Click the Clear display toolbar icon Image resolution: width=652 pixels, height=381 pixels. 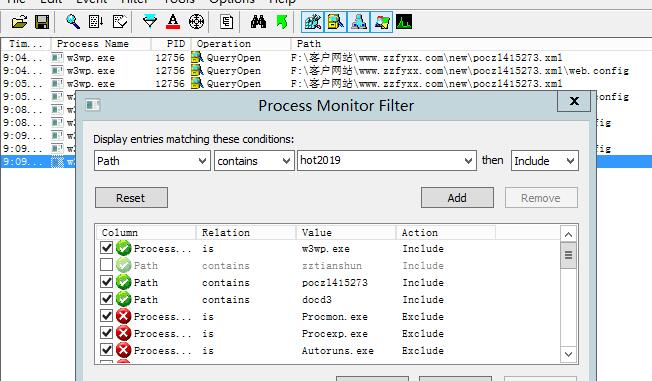pos(120,22)
